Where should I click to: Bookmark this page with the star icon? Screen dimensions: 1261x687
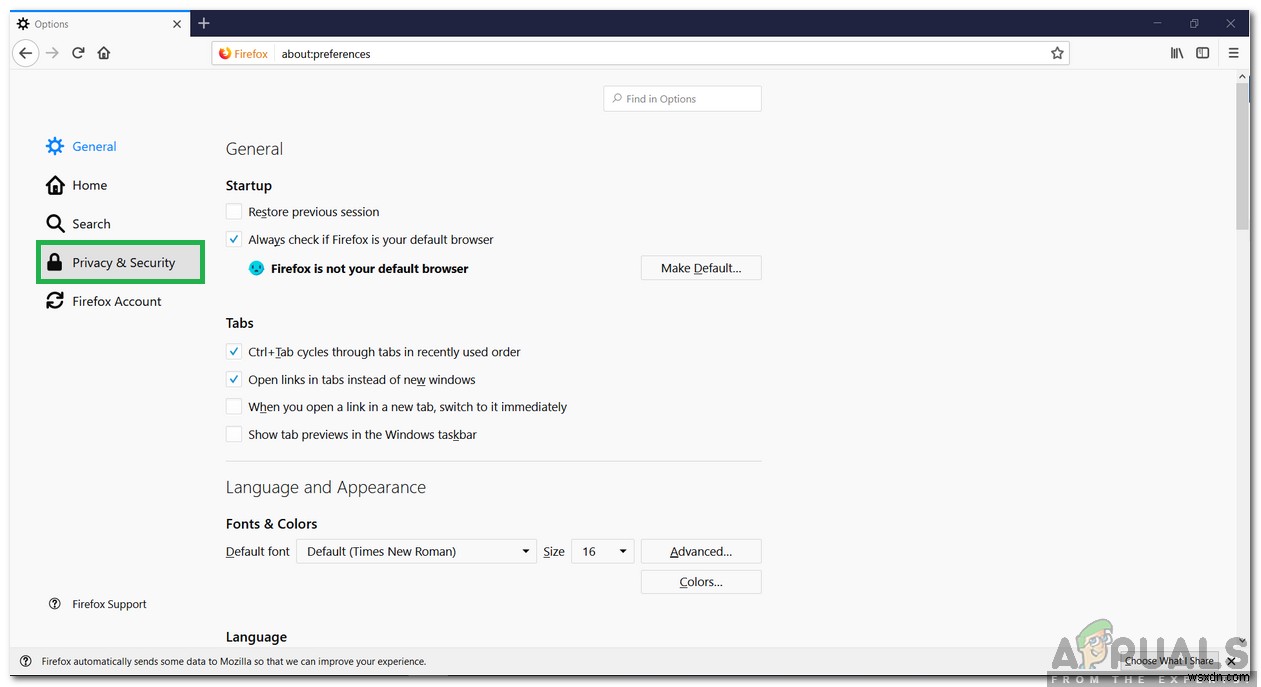pyautogui.click(x=1057, y=53)
